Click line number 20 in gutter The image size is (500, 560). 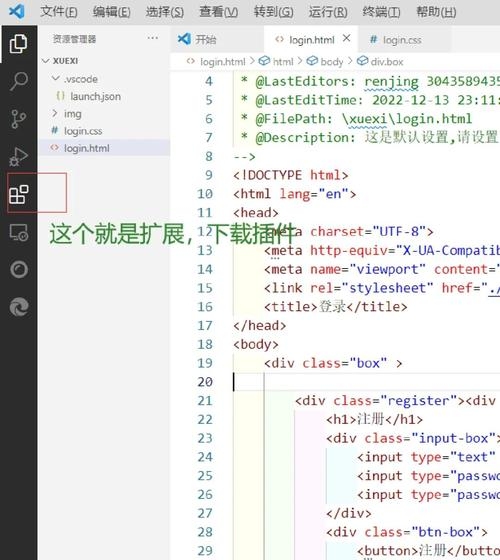(205, 382)
